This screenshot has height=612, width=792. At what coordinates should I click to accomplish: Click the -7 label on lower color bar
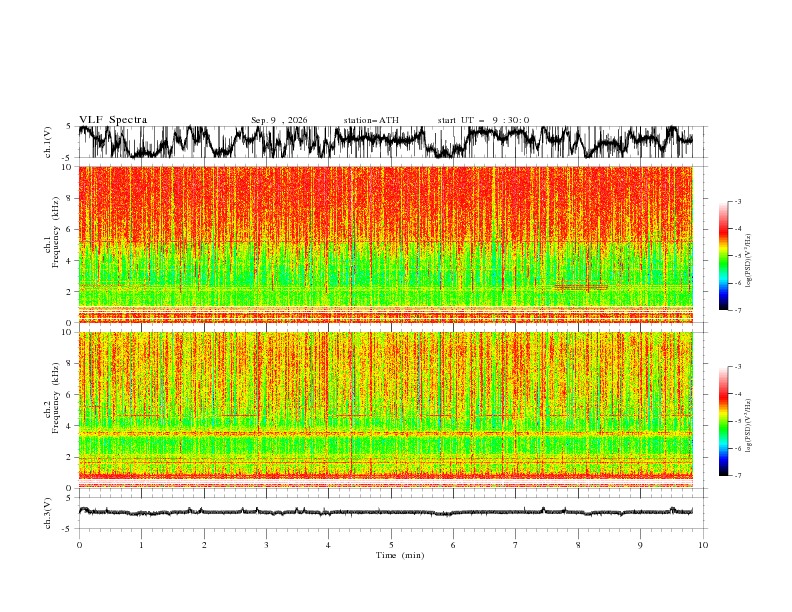point(738,476)
